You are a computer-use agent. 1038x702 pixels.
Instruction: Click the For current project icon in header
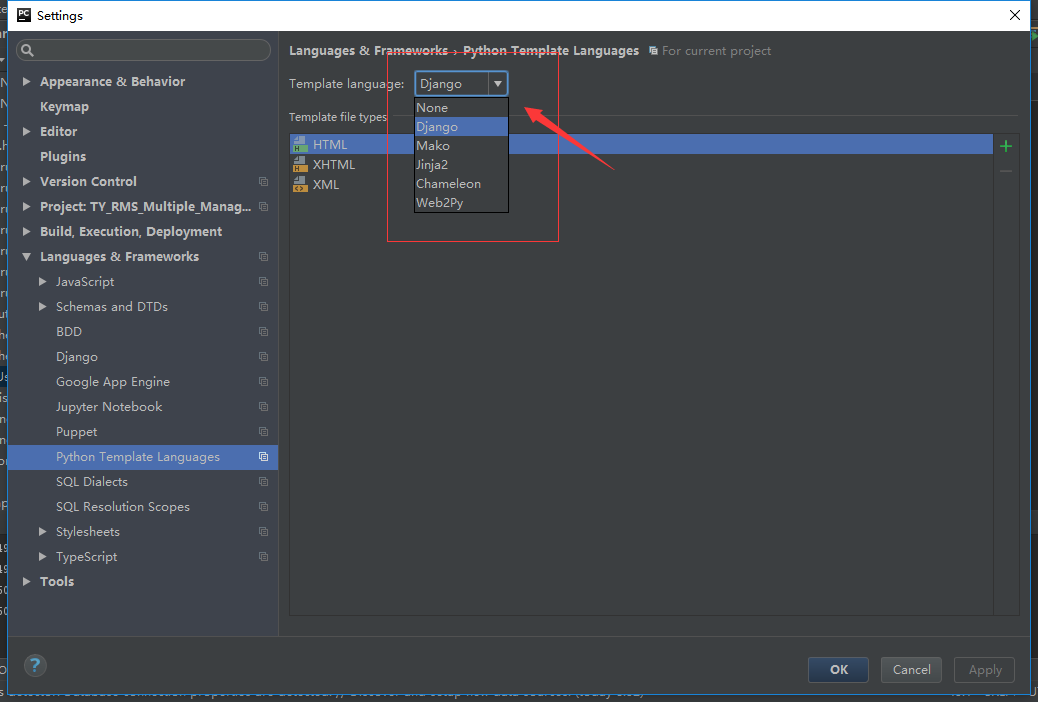(x=653, y=51)
